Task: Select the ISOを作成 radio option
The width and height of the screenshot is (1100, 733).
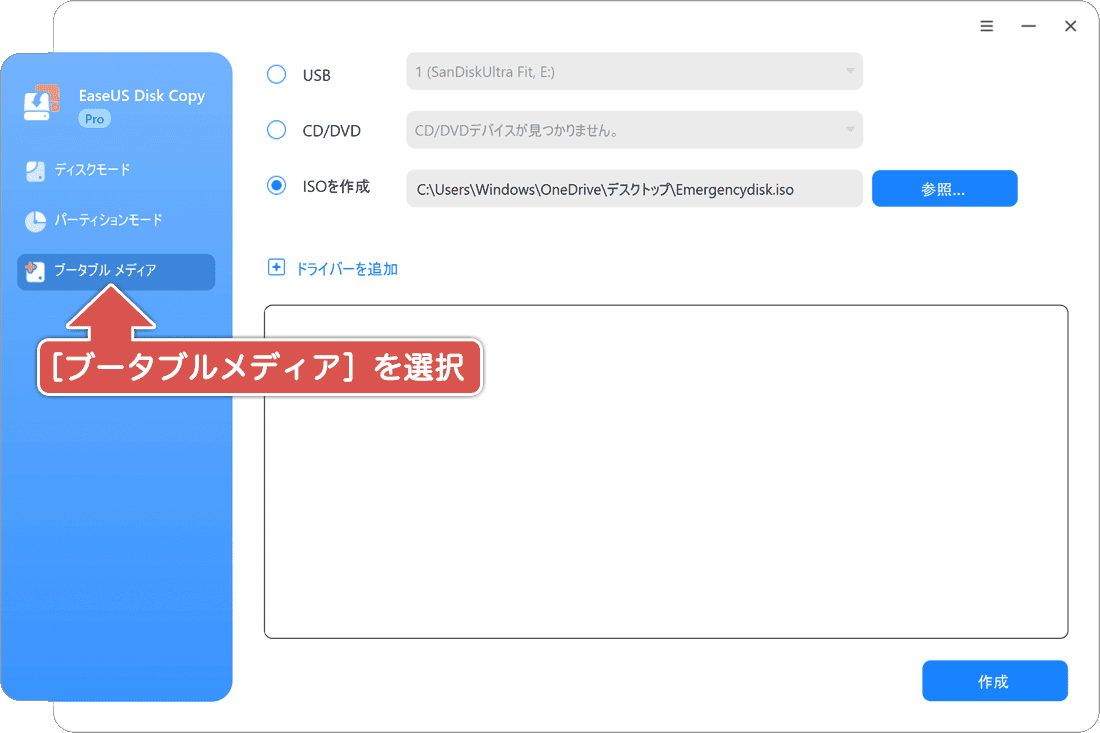Action: click(x=276, y=185)
